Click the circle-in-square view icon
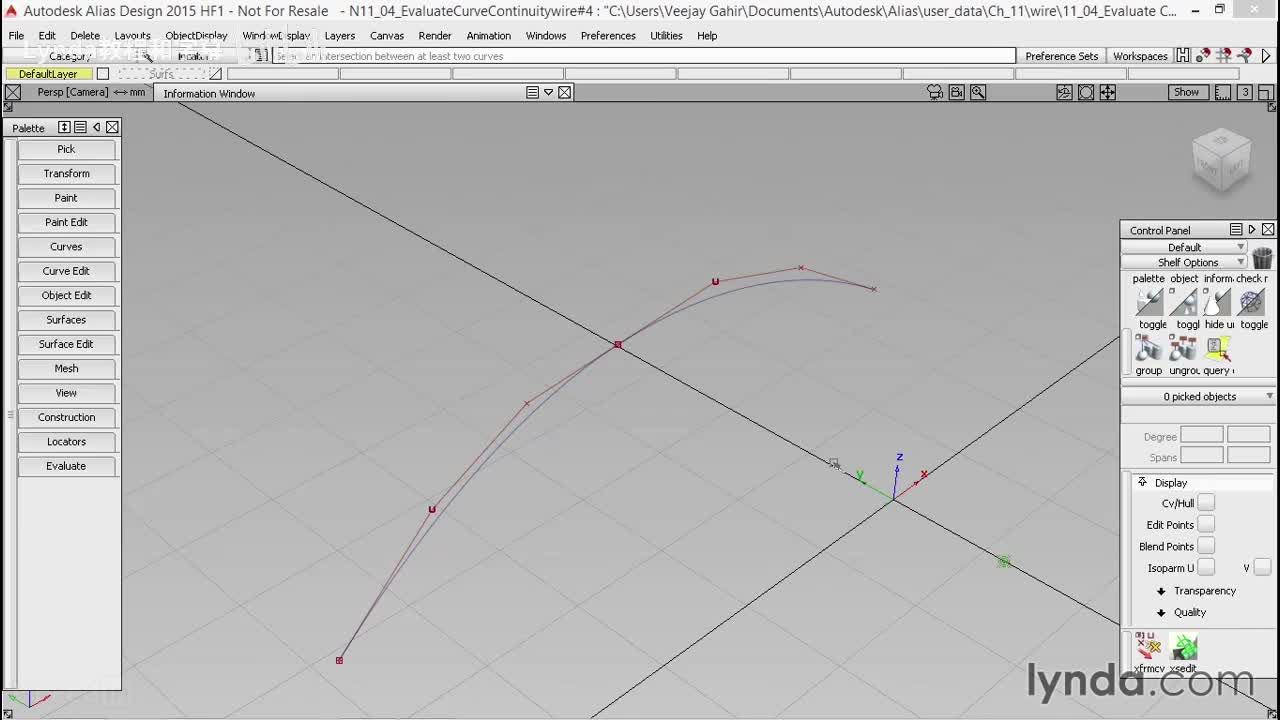 pos(1086,92)
